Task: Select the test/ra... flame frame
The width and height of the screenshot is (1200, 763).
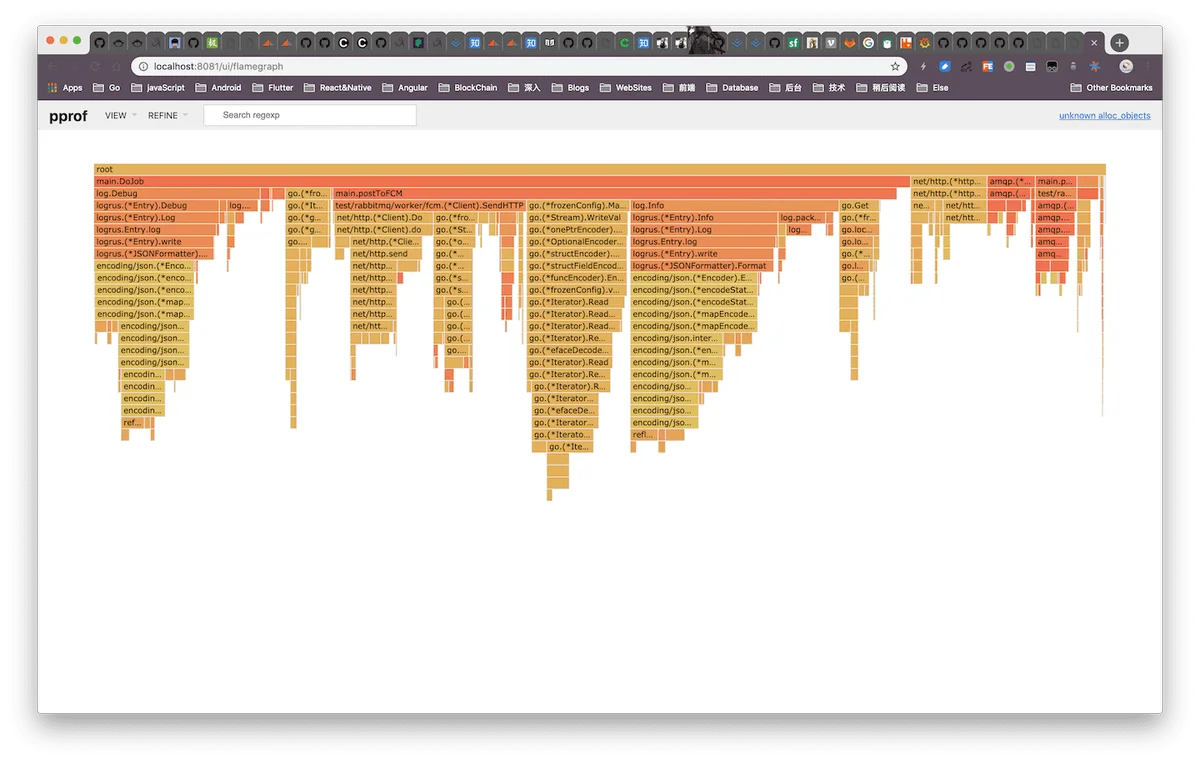Action: (x=1055, y=193)
